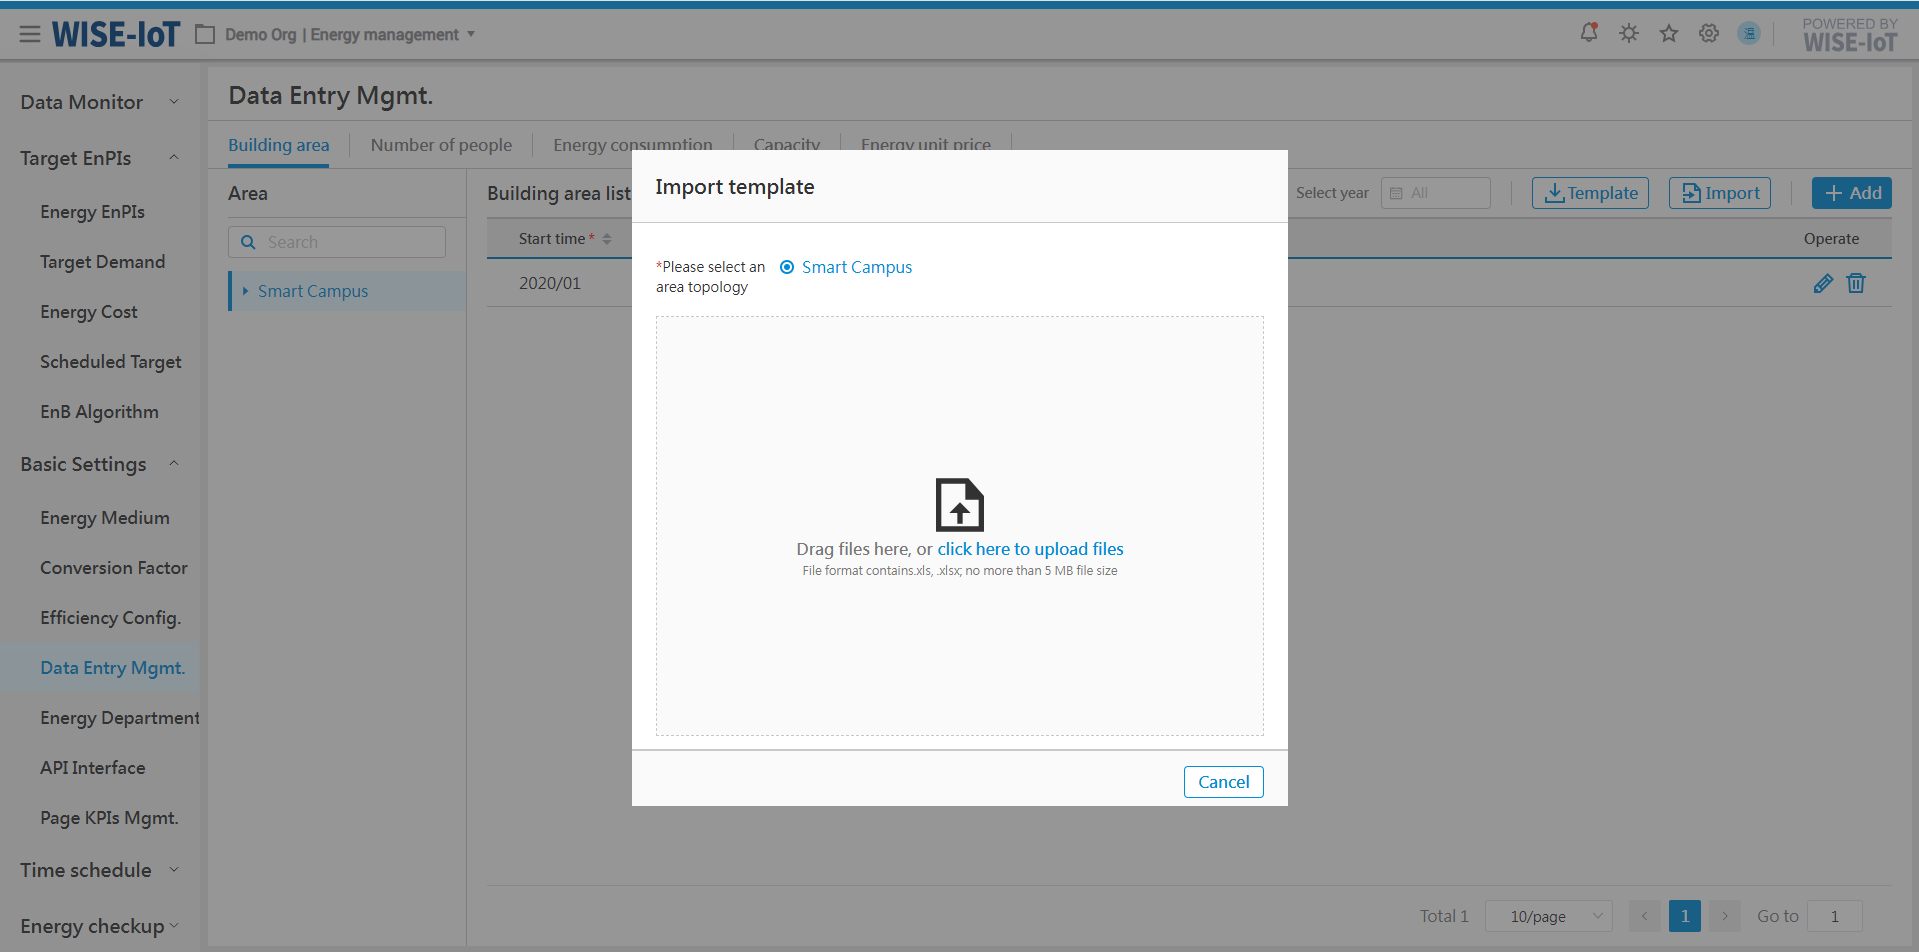Open the 10/page size dropdown
Viewport: 1919px width, 952px height.
tap(1548, 916)
